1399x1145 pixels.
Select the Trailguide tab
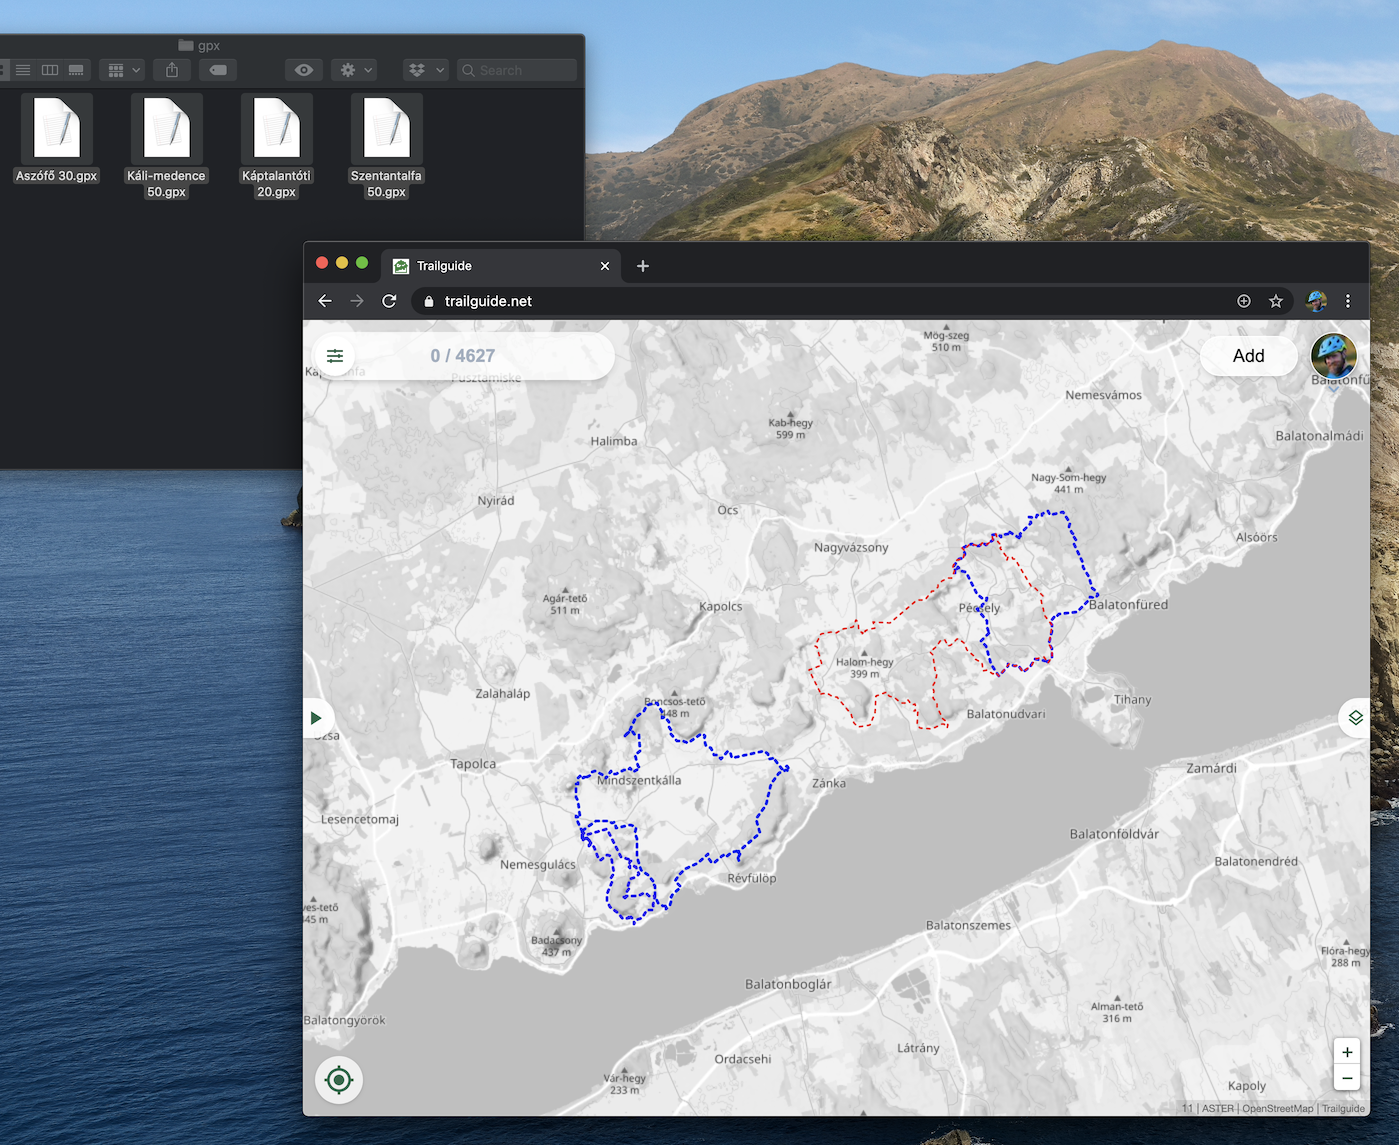coord(502,266)
